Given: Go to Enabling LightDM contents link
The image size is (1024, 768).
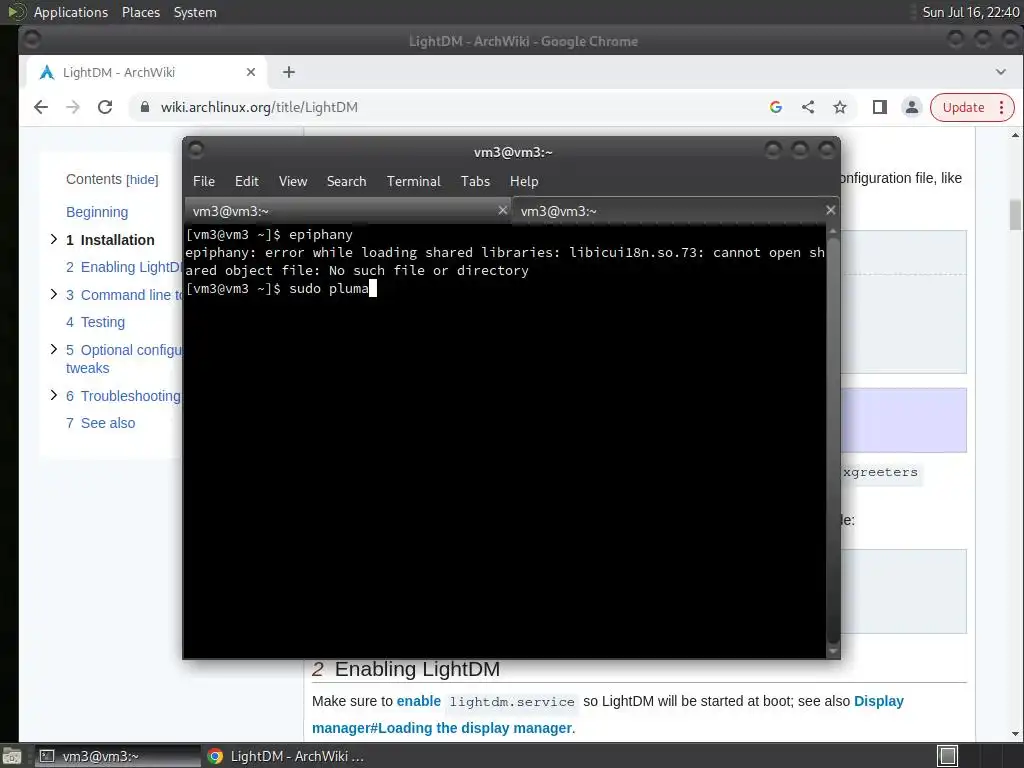Looking at the screenshot, I should tap(124, 267).
